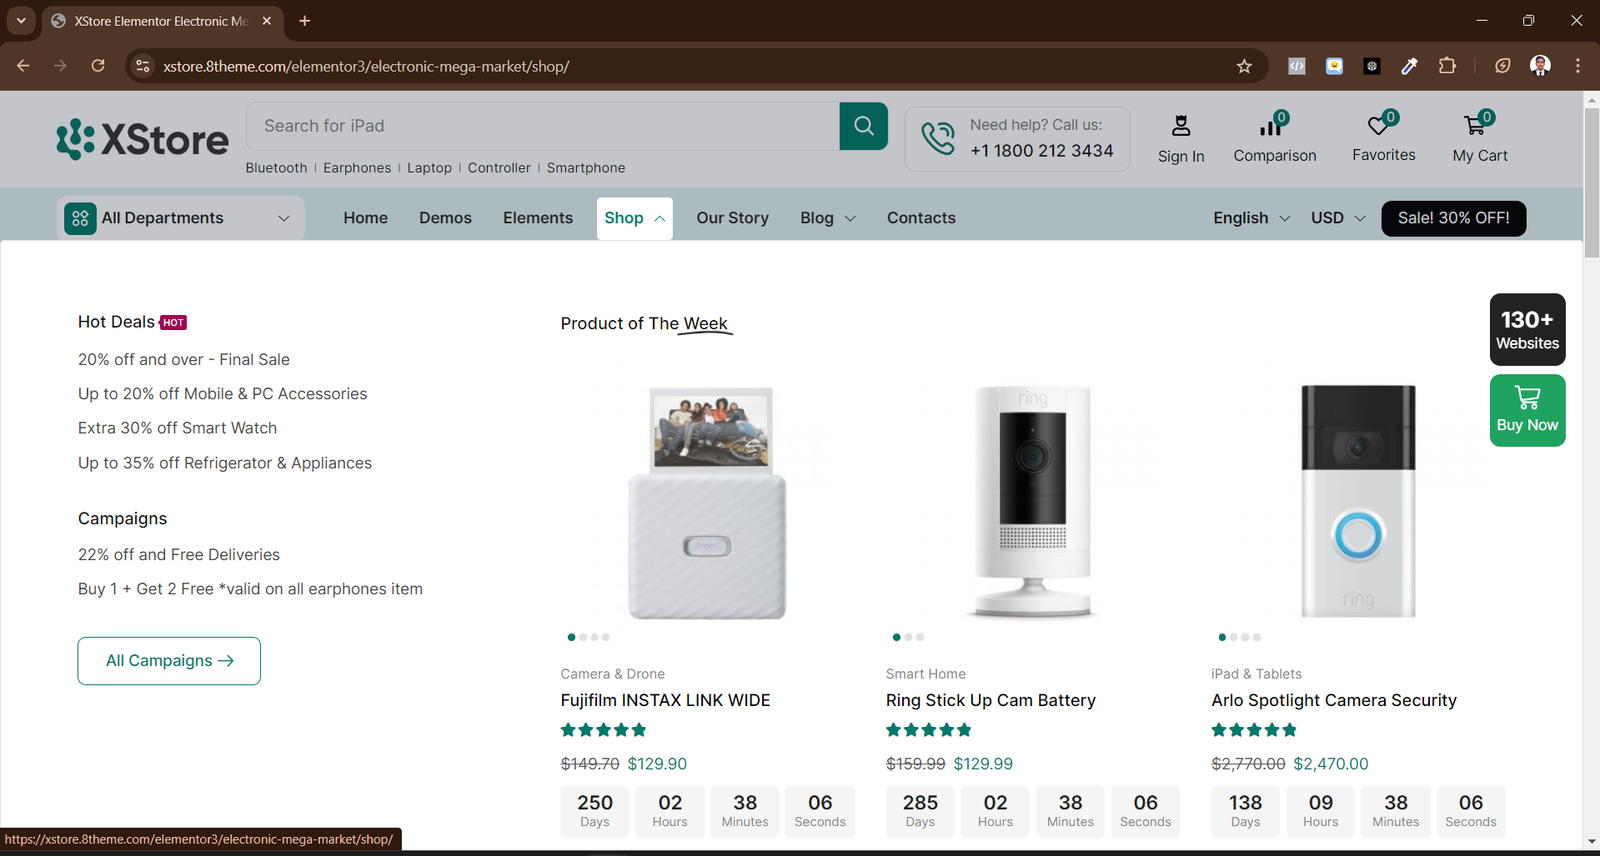Open the Sign In account icon
The image size is (1600, 856).
tap(1181, 127)
